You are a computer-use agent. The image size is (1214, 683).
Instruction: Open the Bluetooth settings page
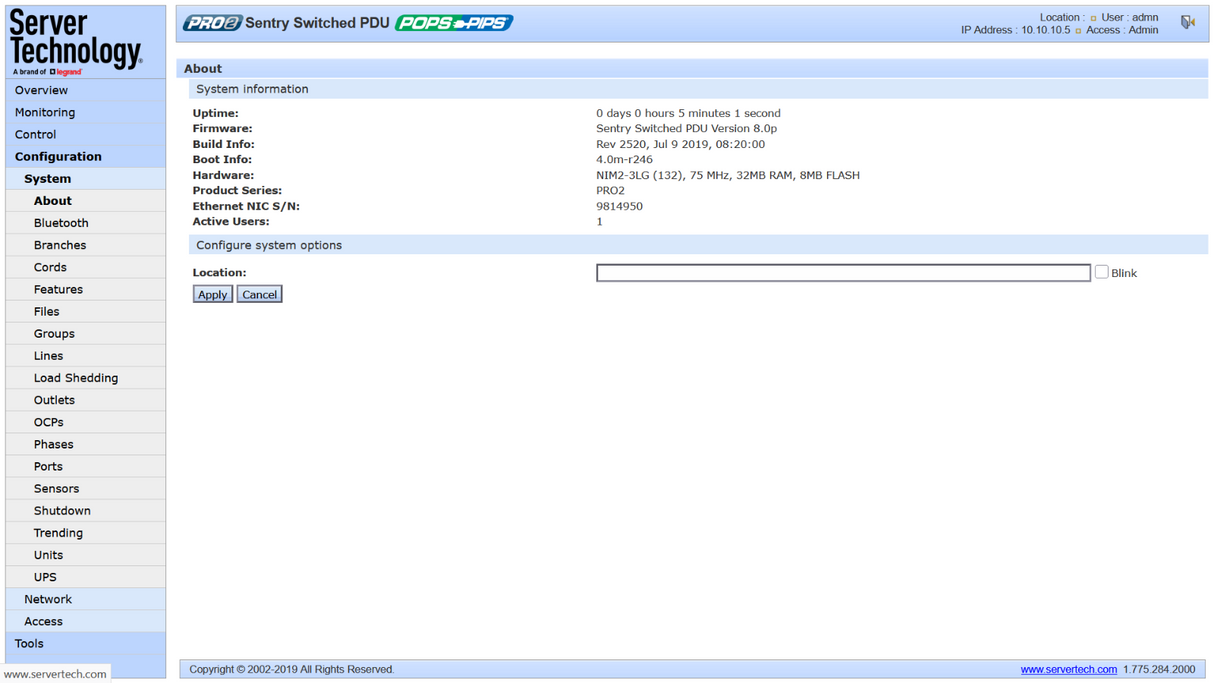[x=86, y=223]
